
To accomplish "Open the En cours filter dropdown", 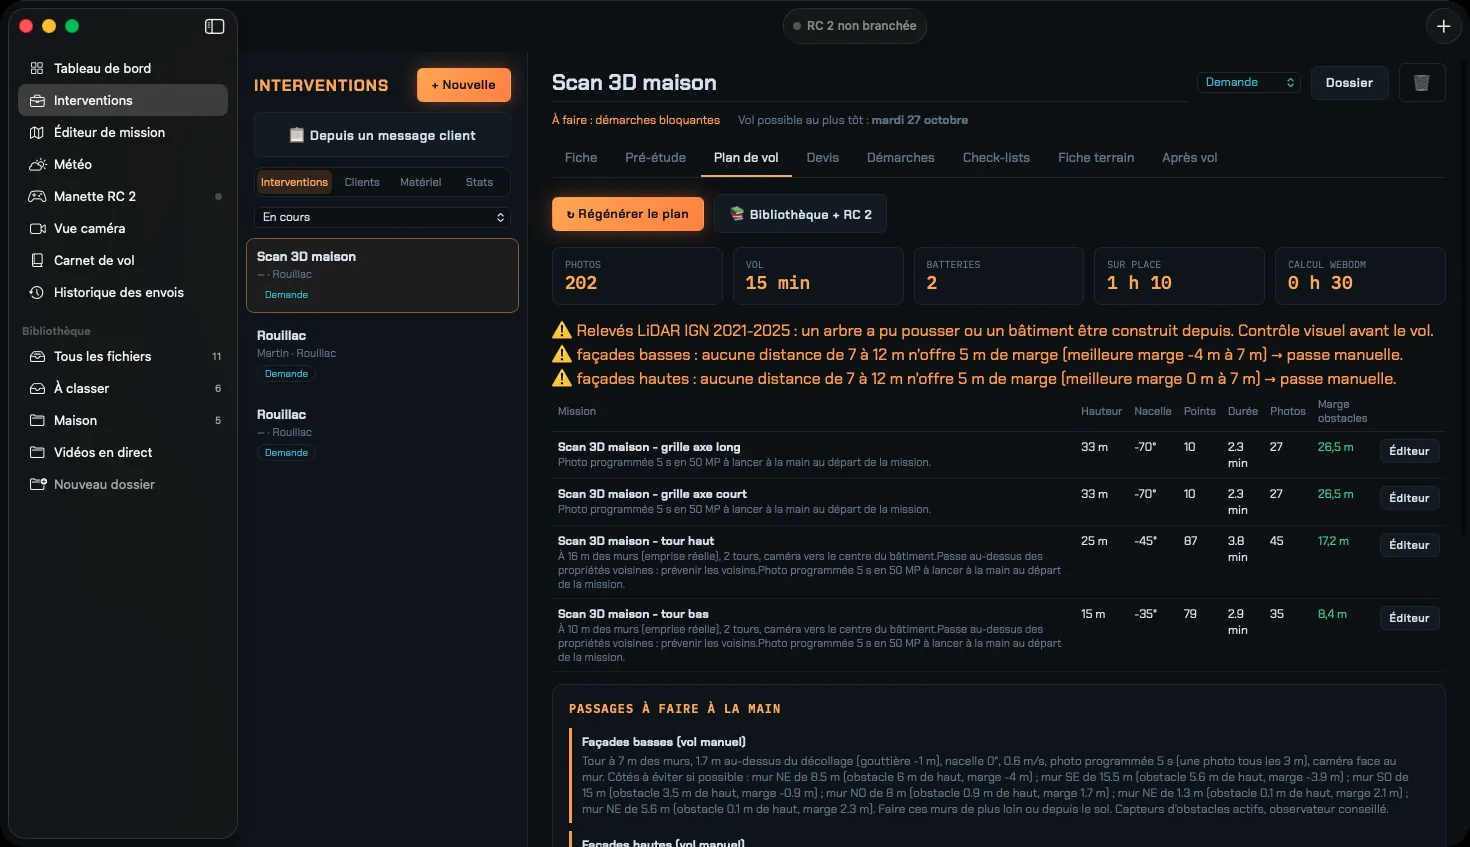I will click(x=382, y=217).
